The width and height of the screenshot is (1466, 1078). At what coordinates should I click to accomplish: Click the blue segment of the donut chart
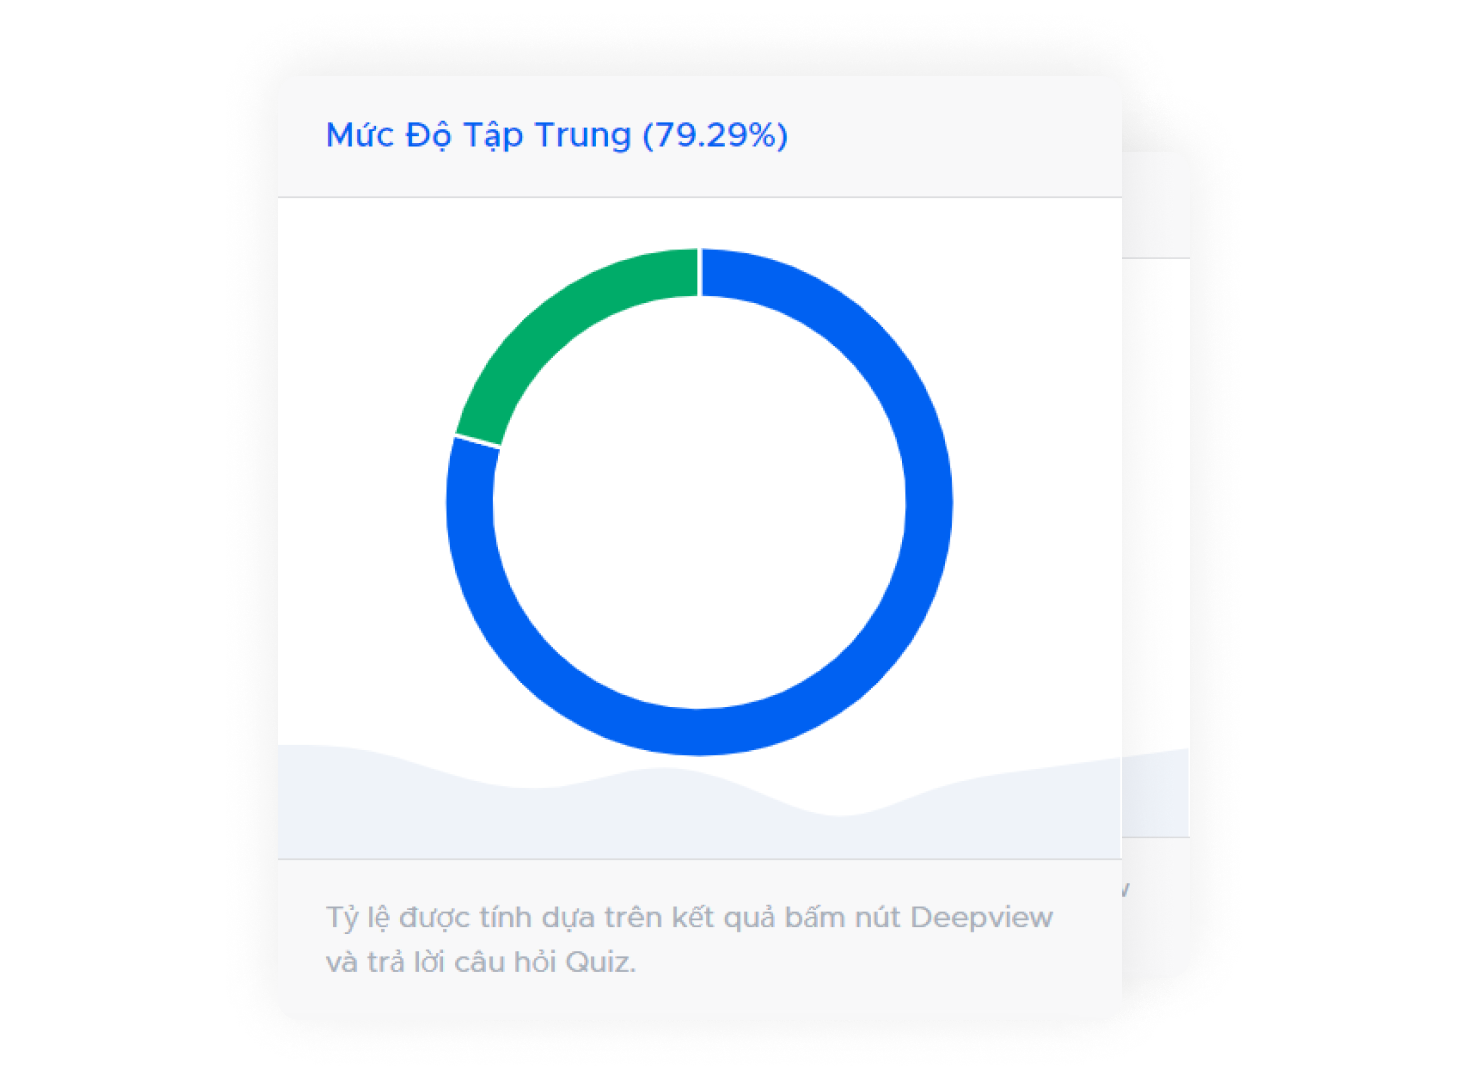(x=925, y=500)
